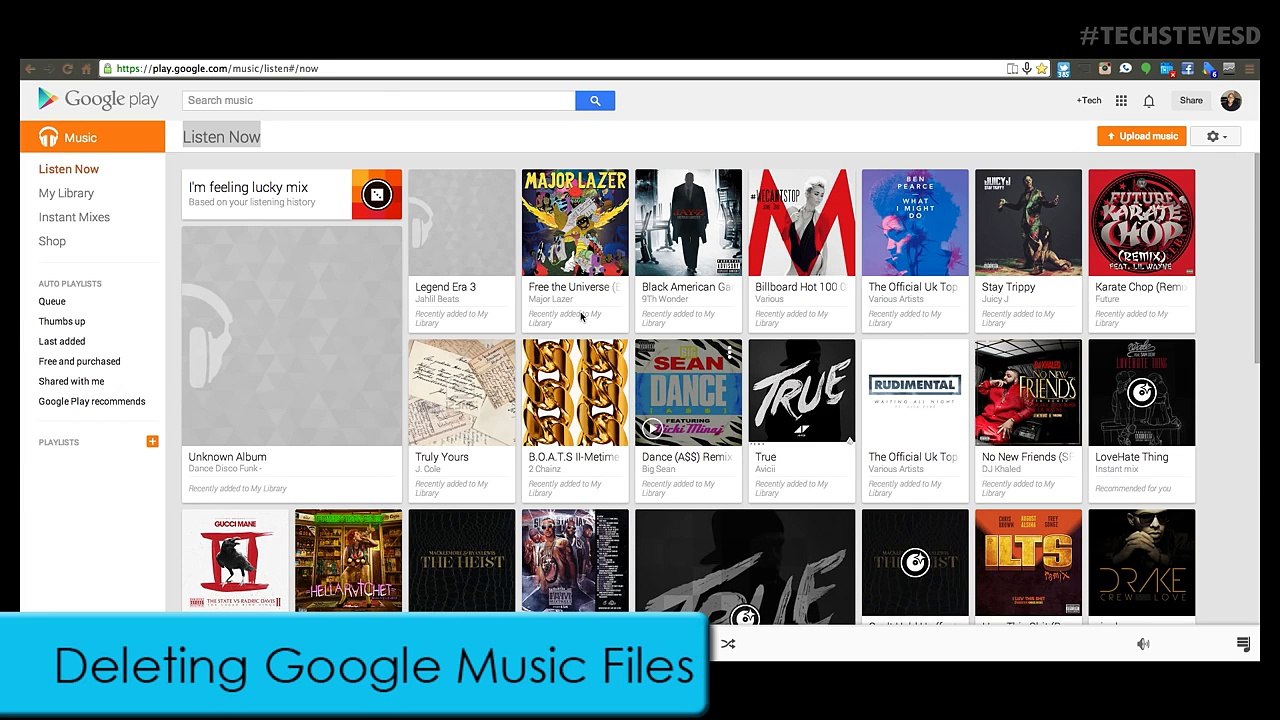The image size is (1280, 720).
Task: Open the Black American Gangster album cover
Action: [x=688, y=222]
